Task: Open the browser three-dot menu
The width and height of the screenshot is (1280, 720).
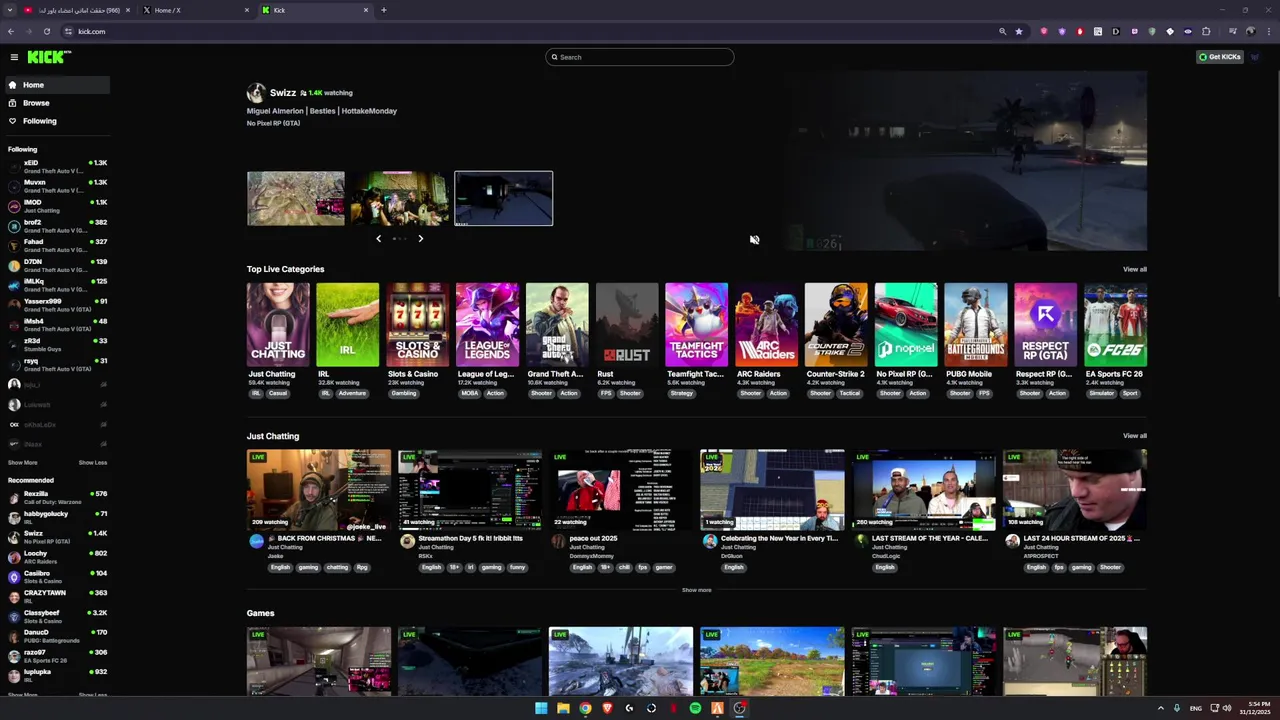Action: [1268, 31]
